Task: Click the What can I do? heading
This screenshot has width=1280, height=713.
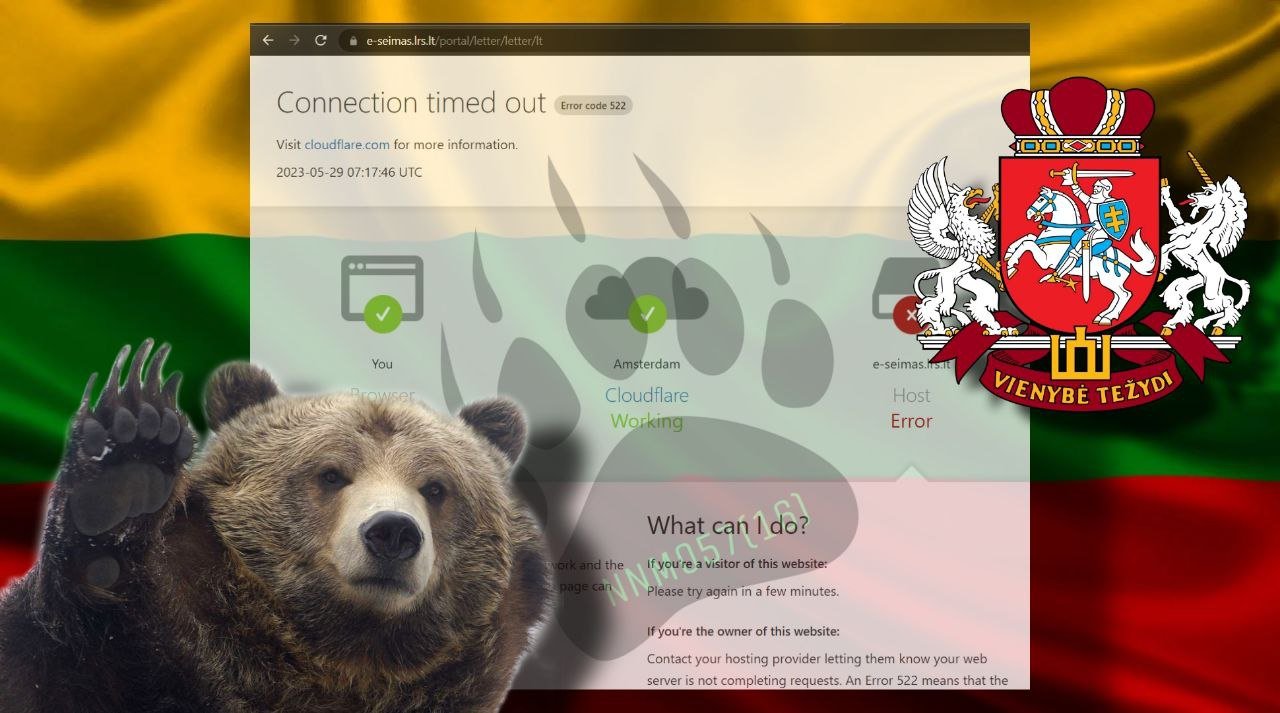Action: 728,525
